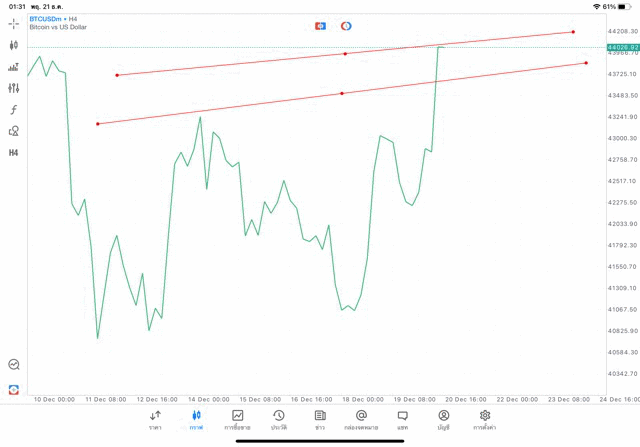Open the drawing objects shapes tool

[14, 131]
